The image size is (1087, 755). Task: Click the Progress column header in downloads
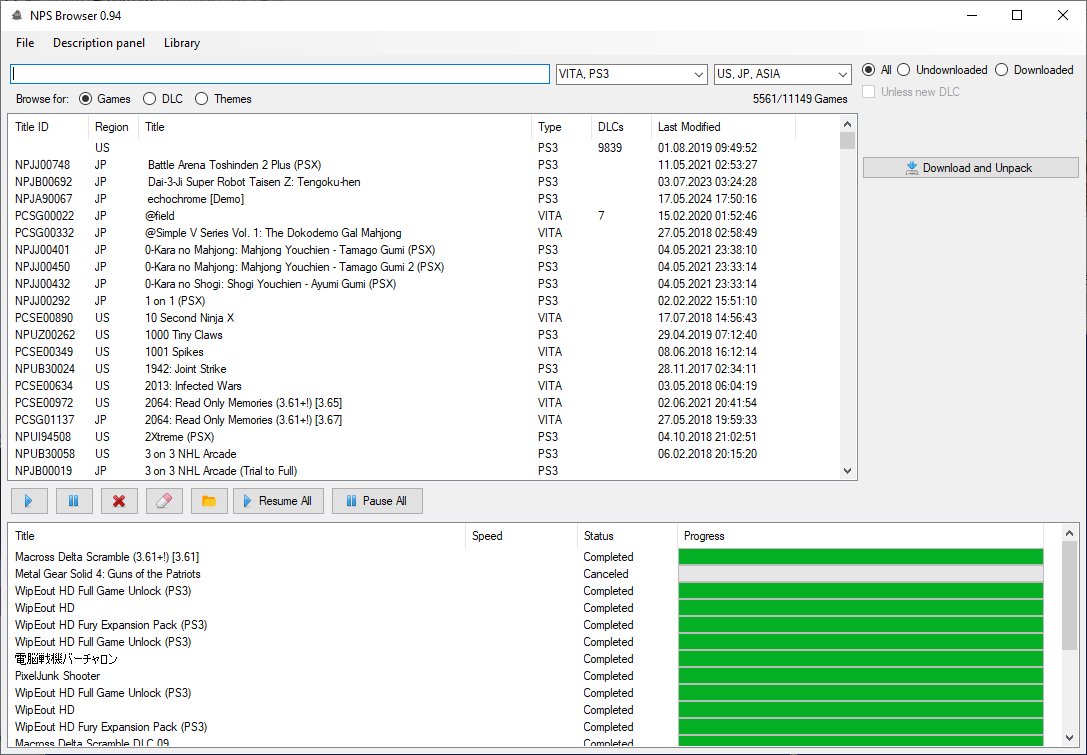click(860, 536)
